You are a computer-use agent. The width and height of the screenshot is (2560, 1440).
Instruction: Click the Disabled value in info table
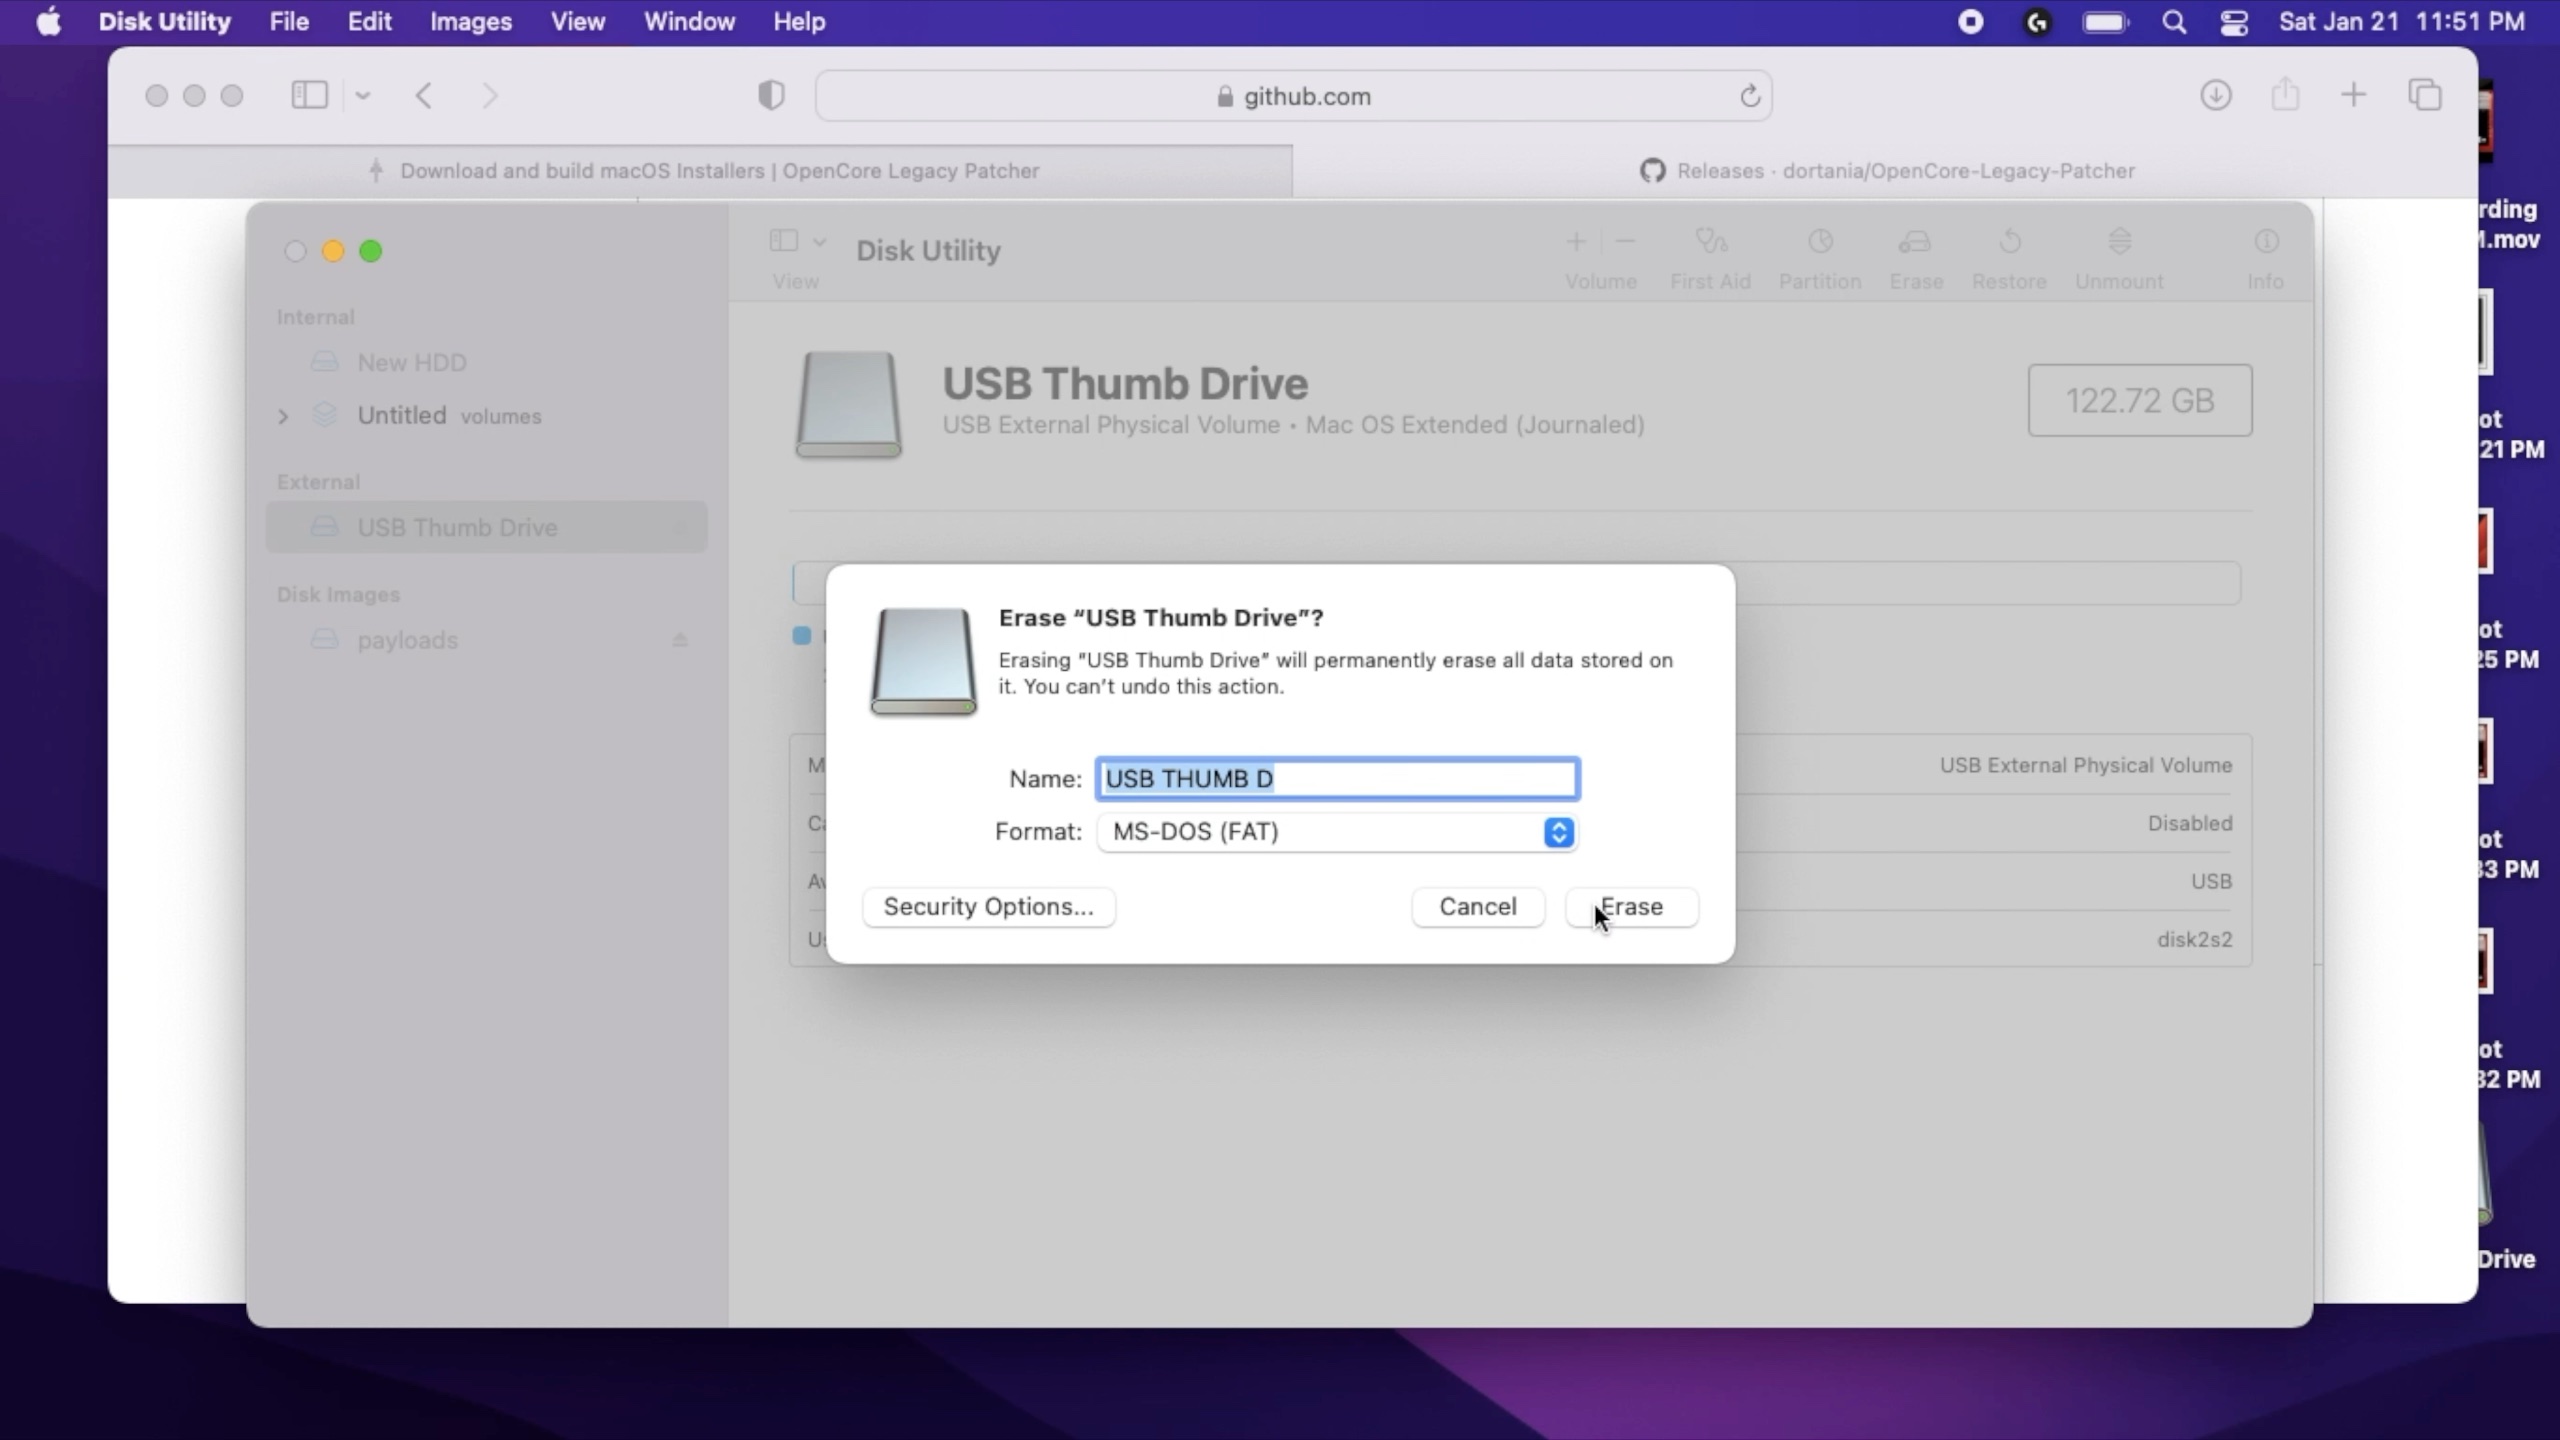2190,823
